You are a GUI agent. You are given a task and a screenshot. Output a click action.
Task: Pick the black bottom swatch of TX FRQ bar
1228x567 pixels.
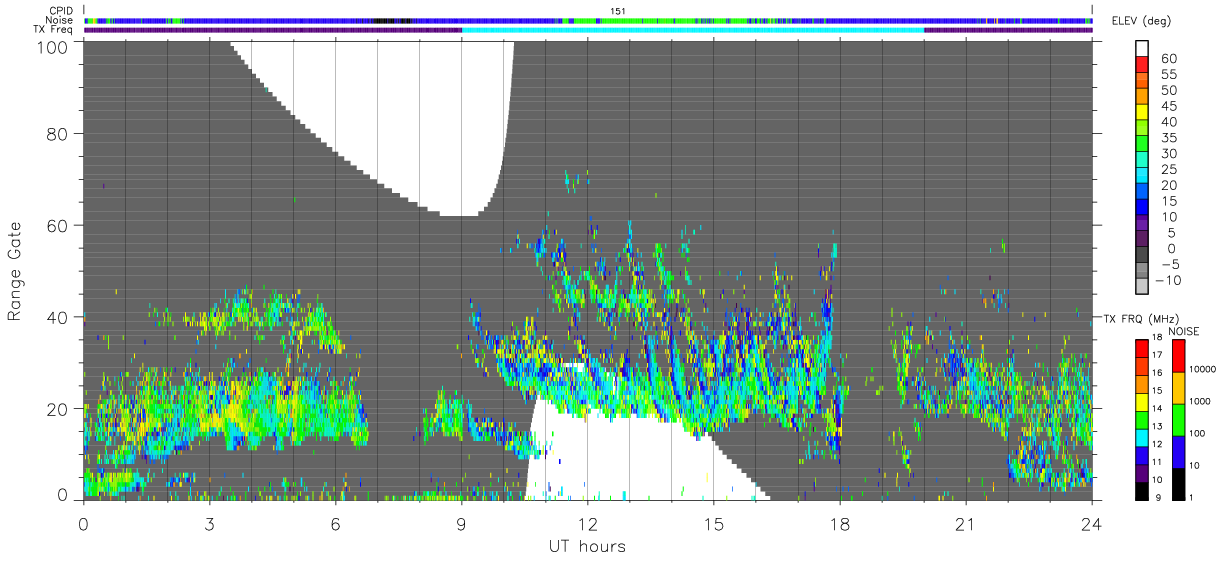pyautogui.click(x=1141, y=491)
